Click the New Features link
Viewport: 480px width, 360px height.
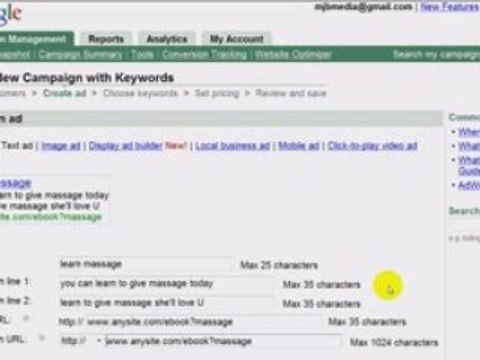450,7
